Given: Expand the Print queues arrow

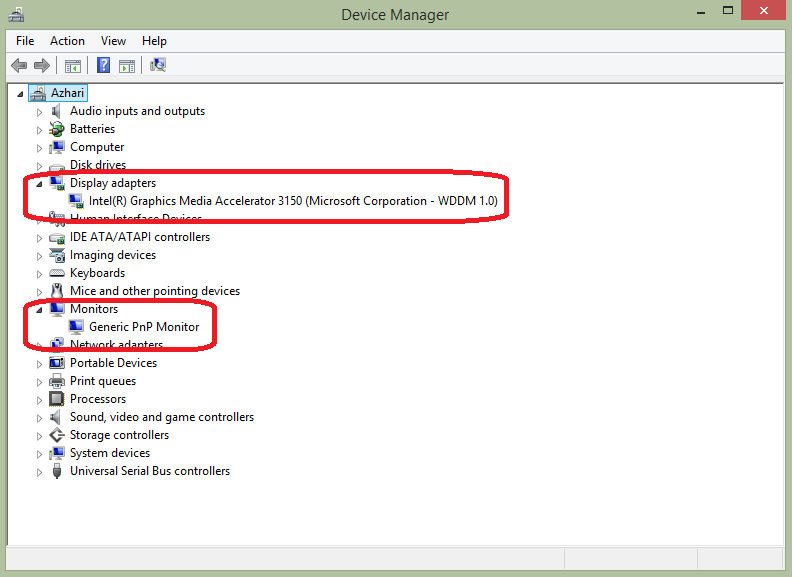Looking at the screenshot, I should click(x=39, y=382).
